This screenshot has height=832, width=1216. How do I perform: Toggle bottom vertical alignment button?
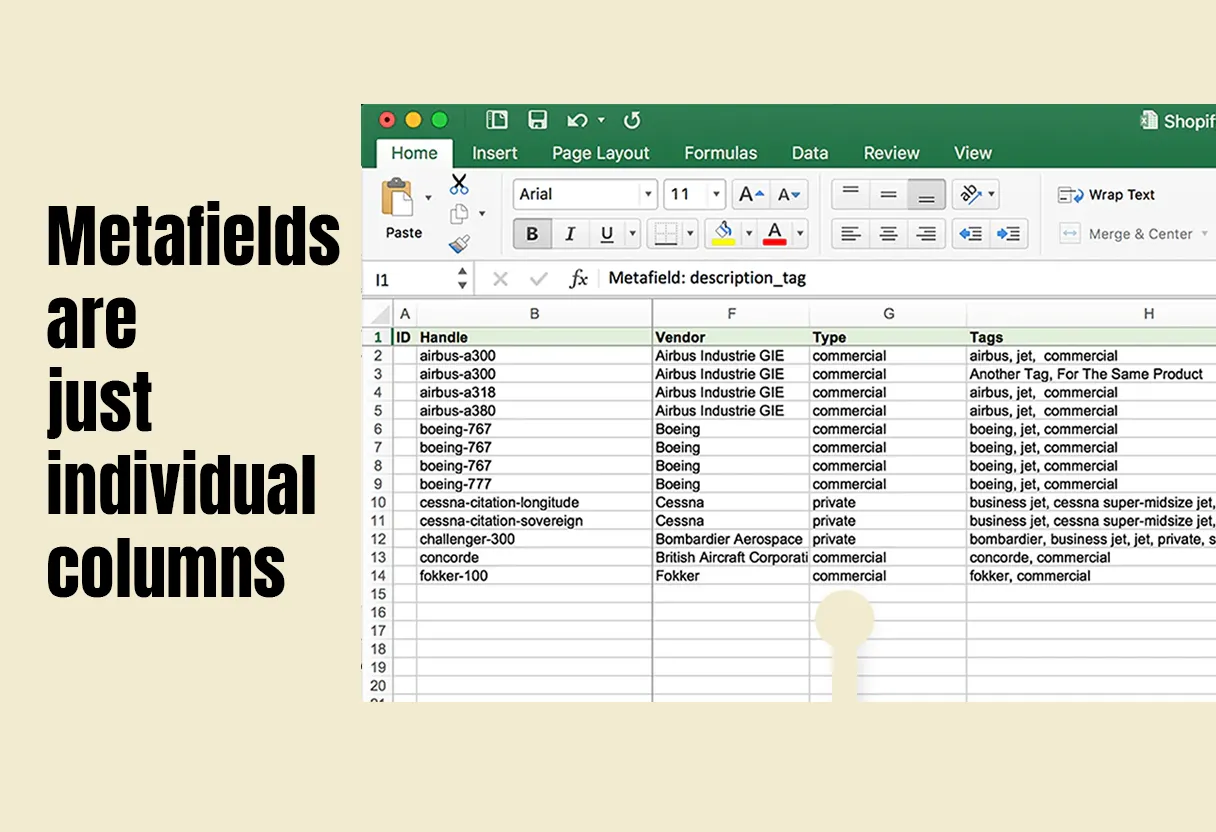point(926,194)
